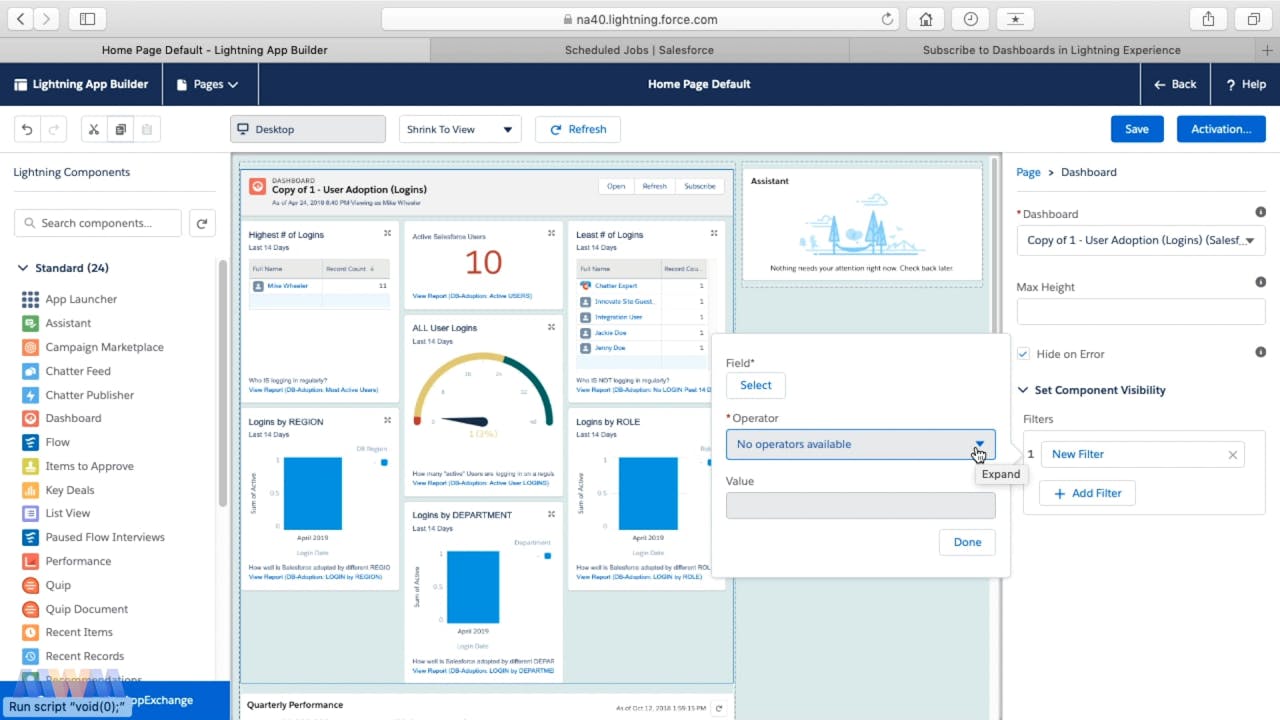Select the Chatter Feed component
Viewport: 1280px width, 720px height.
tap(77, 371)
